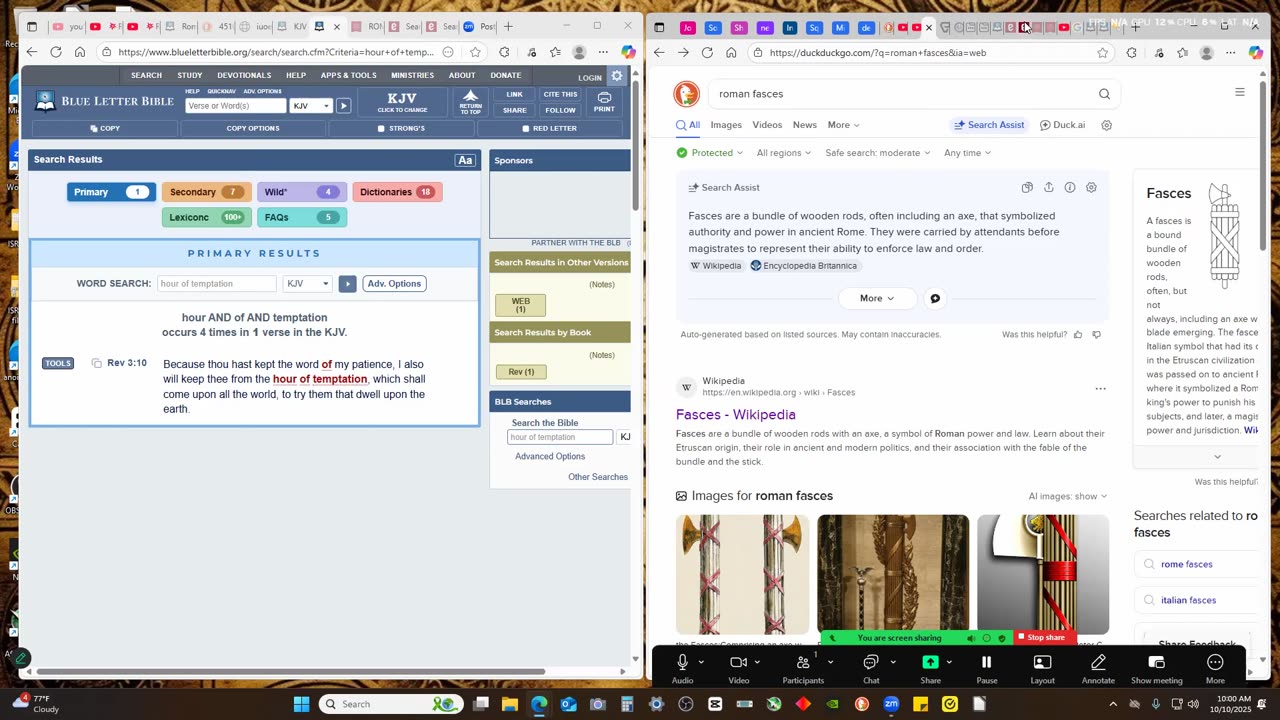1280x720 pixels.
Task: Open the APPS & TOOLS menu
Action: click(x=348, y=76)
